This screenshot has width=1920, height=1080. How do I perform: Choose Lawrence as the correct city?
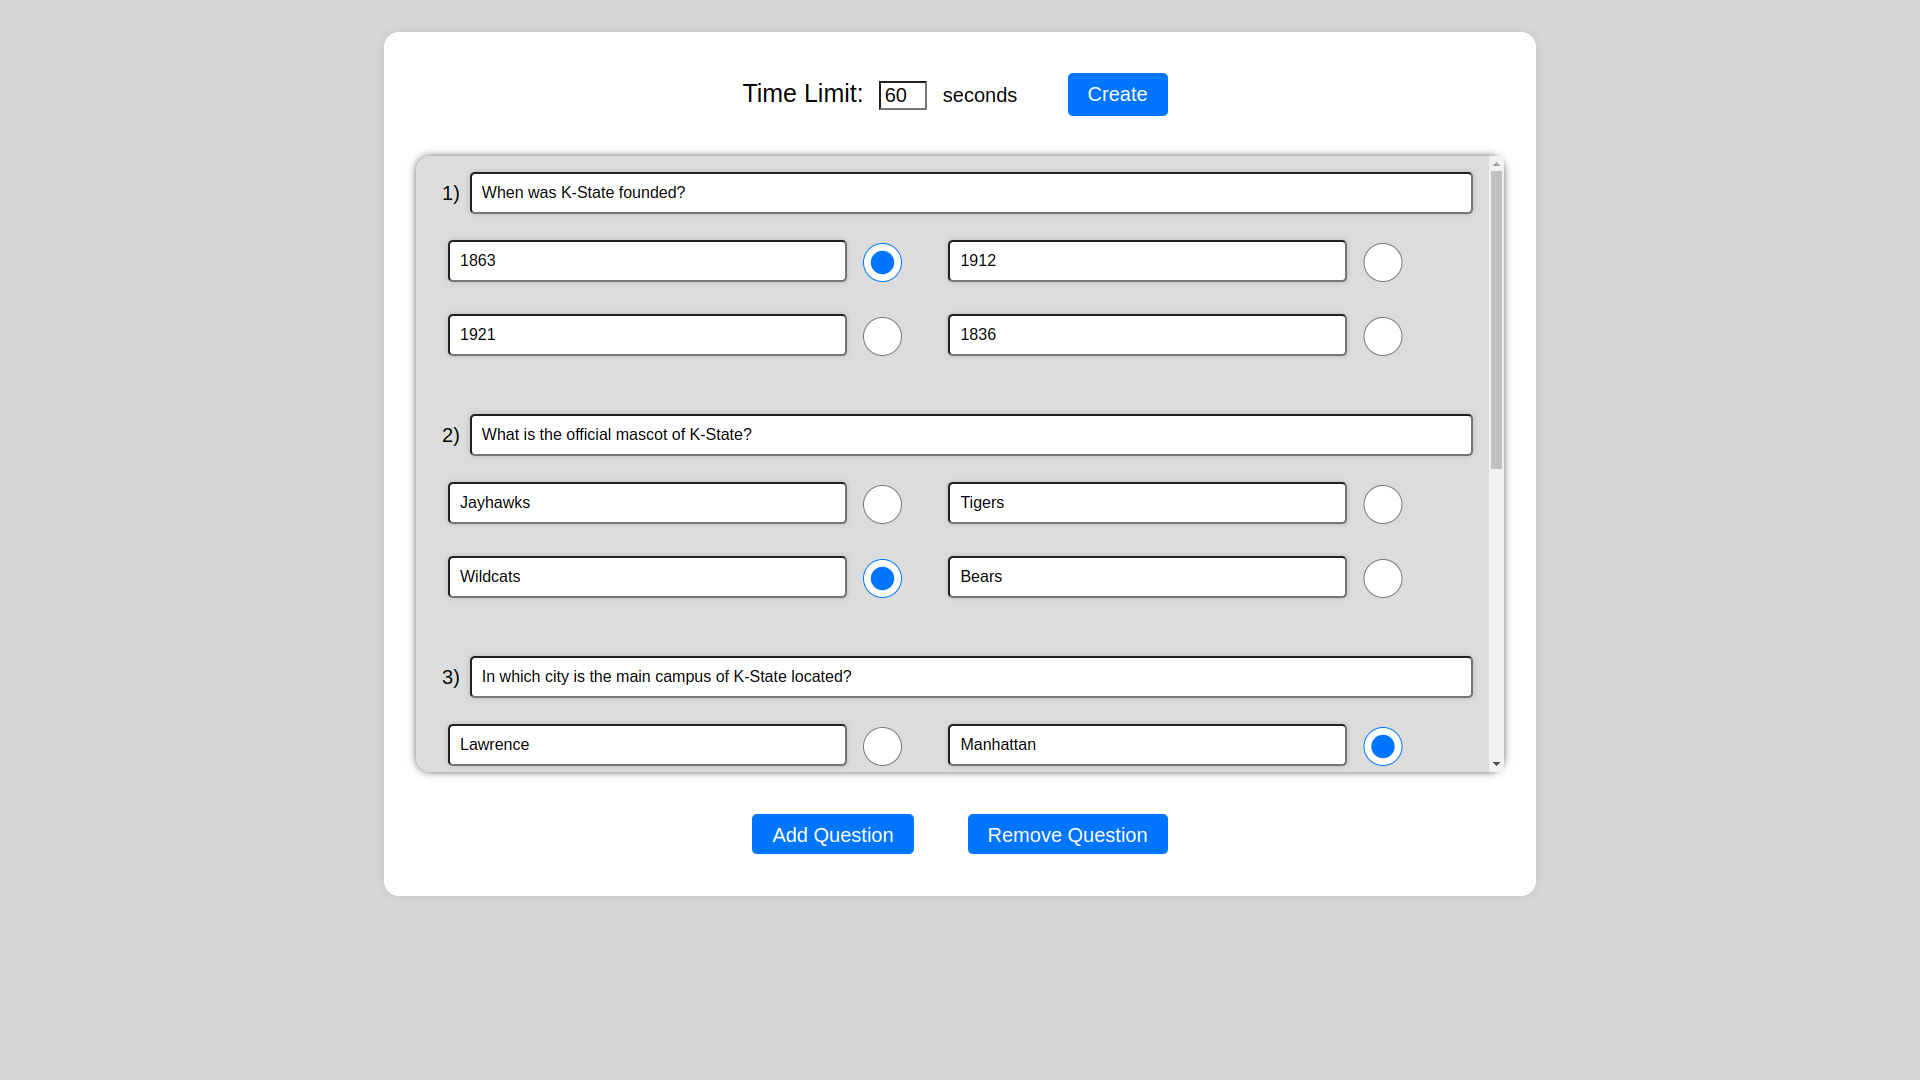pyautogui.click(x=882, y=747)
